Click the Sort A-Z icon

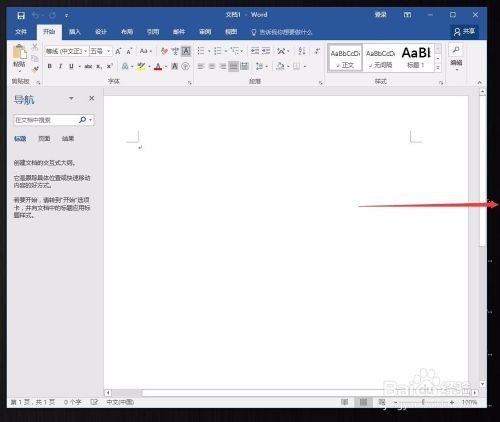coord(302,51)
